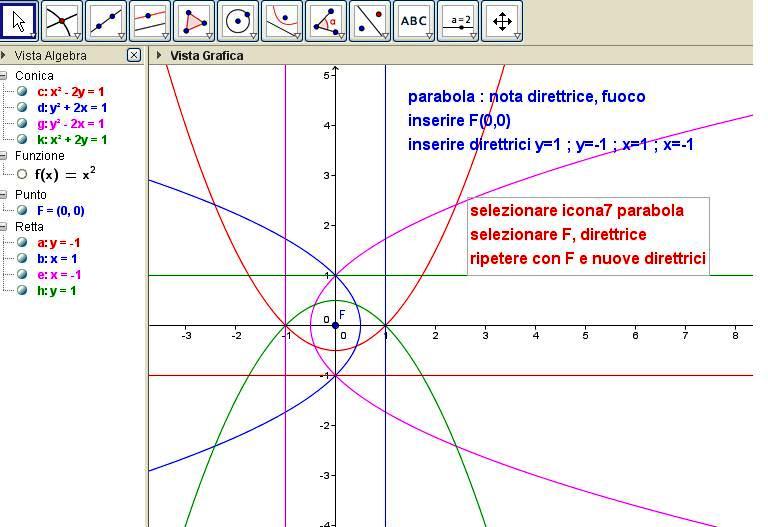Open dropdown arrow of Polygon tool
The height and width of the screenshot is (527, 768).
(x=209, y=36)
